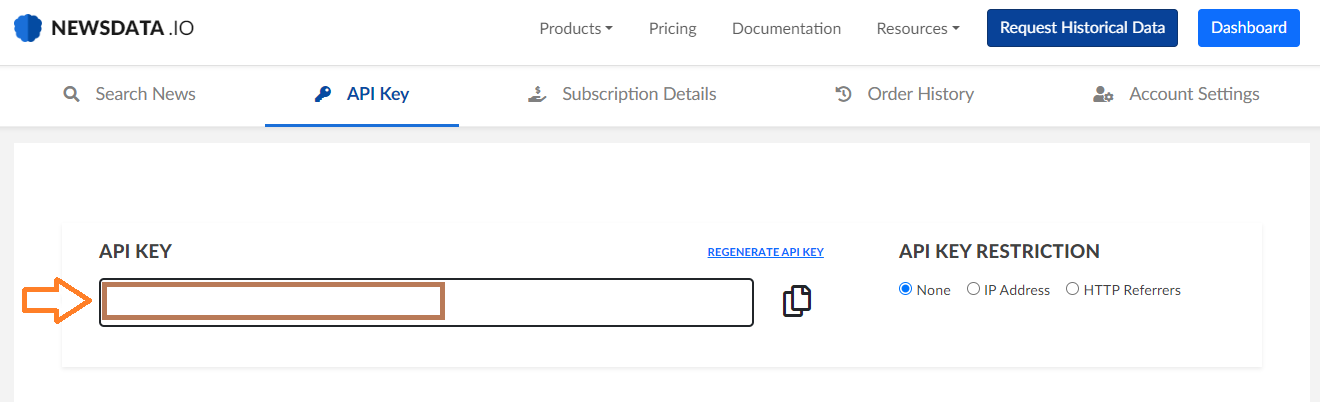Screen dimensions: 1320x402
Task: Copy the API key with clipboard icon
Action: (797, 300)
